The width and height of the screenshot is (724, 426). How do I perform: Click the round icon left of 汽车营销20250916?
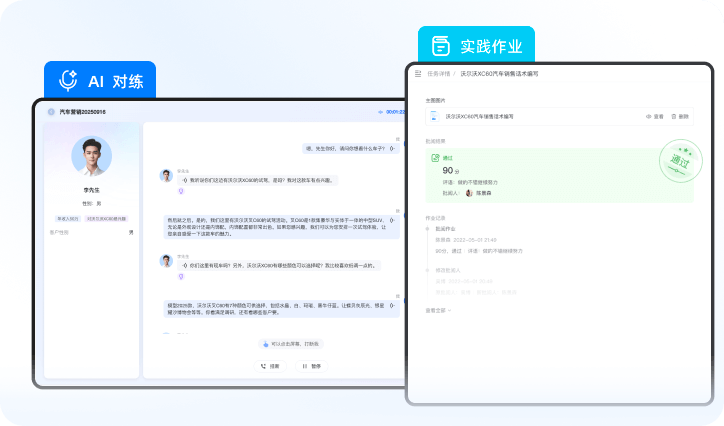tap(51, 112)
